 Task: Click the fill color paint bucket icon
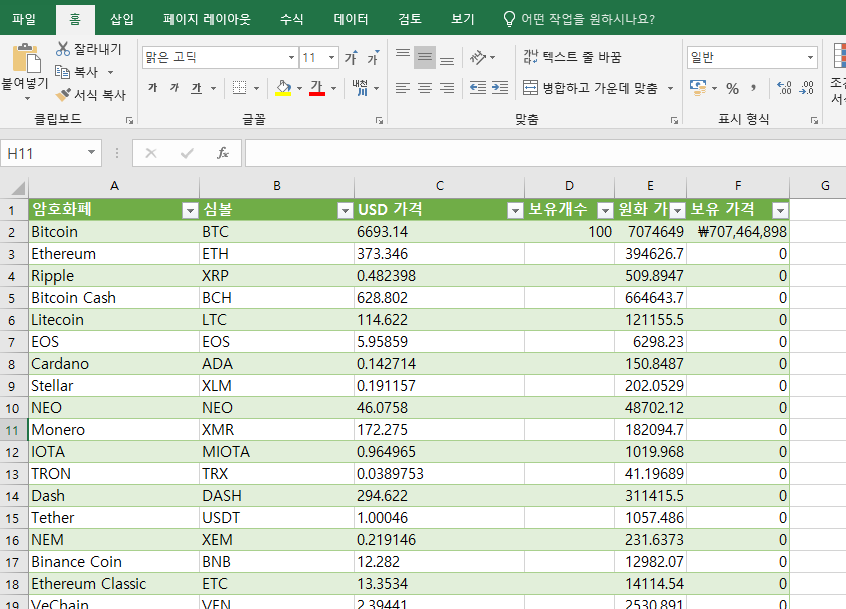point(283,86)
